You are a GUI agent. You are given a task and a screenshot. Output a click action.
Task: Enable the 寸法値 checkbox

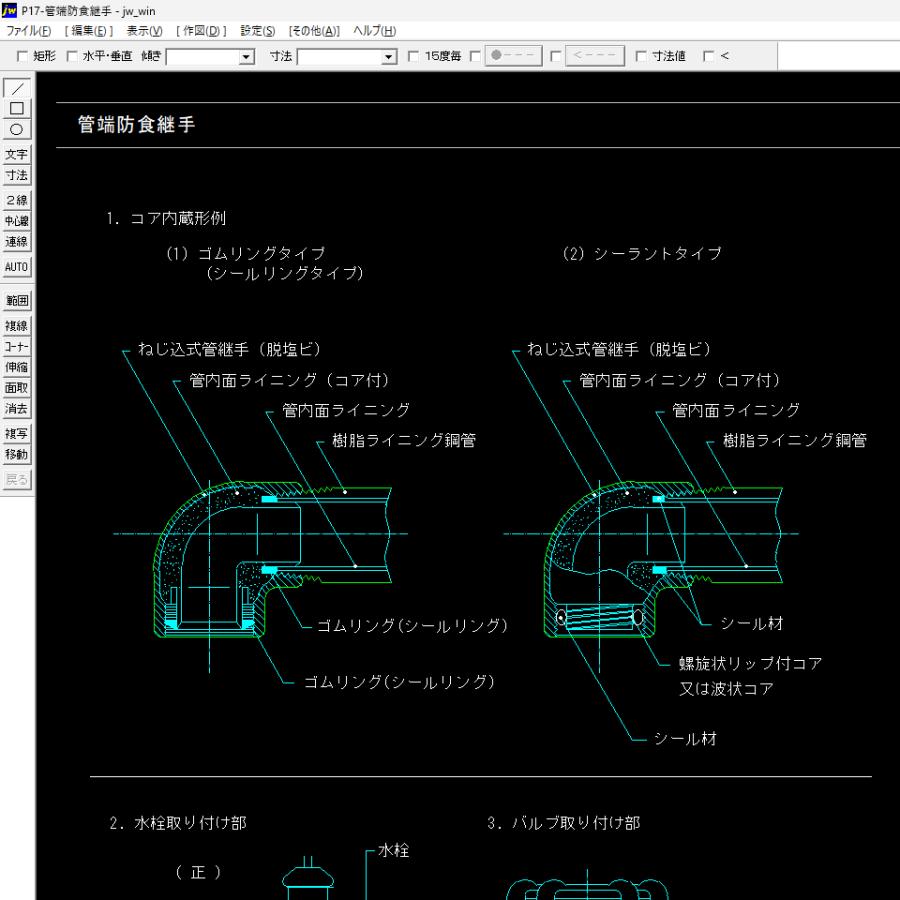(641, 56)
